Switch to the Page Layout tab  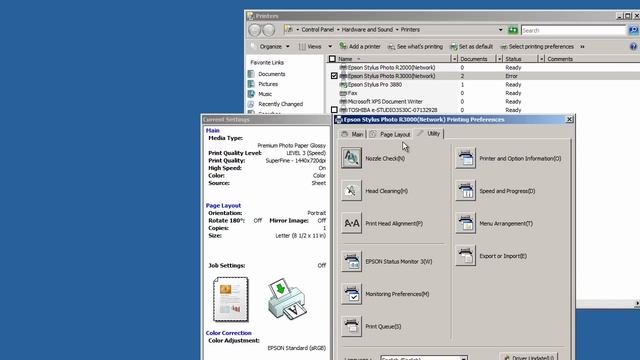[x=390, y=134]
